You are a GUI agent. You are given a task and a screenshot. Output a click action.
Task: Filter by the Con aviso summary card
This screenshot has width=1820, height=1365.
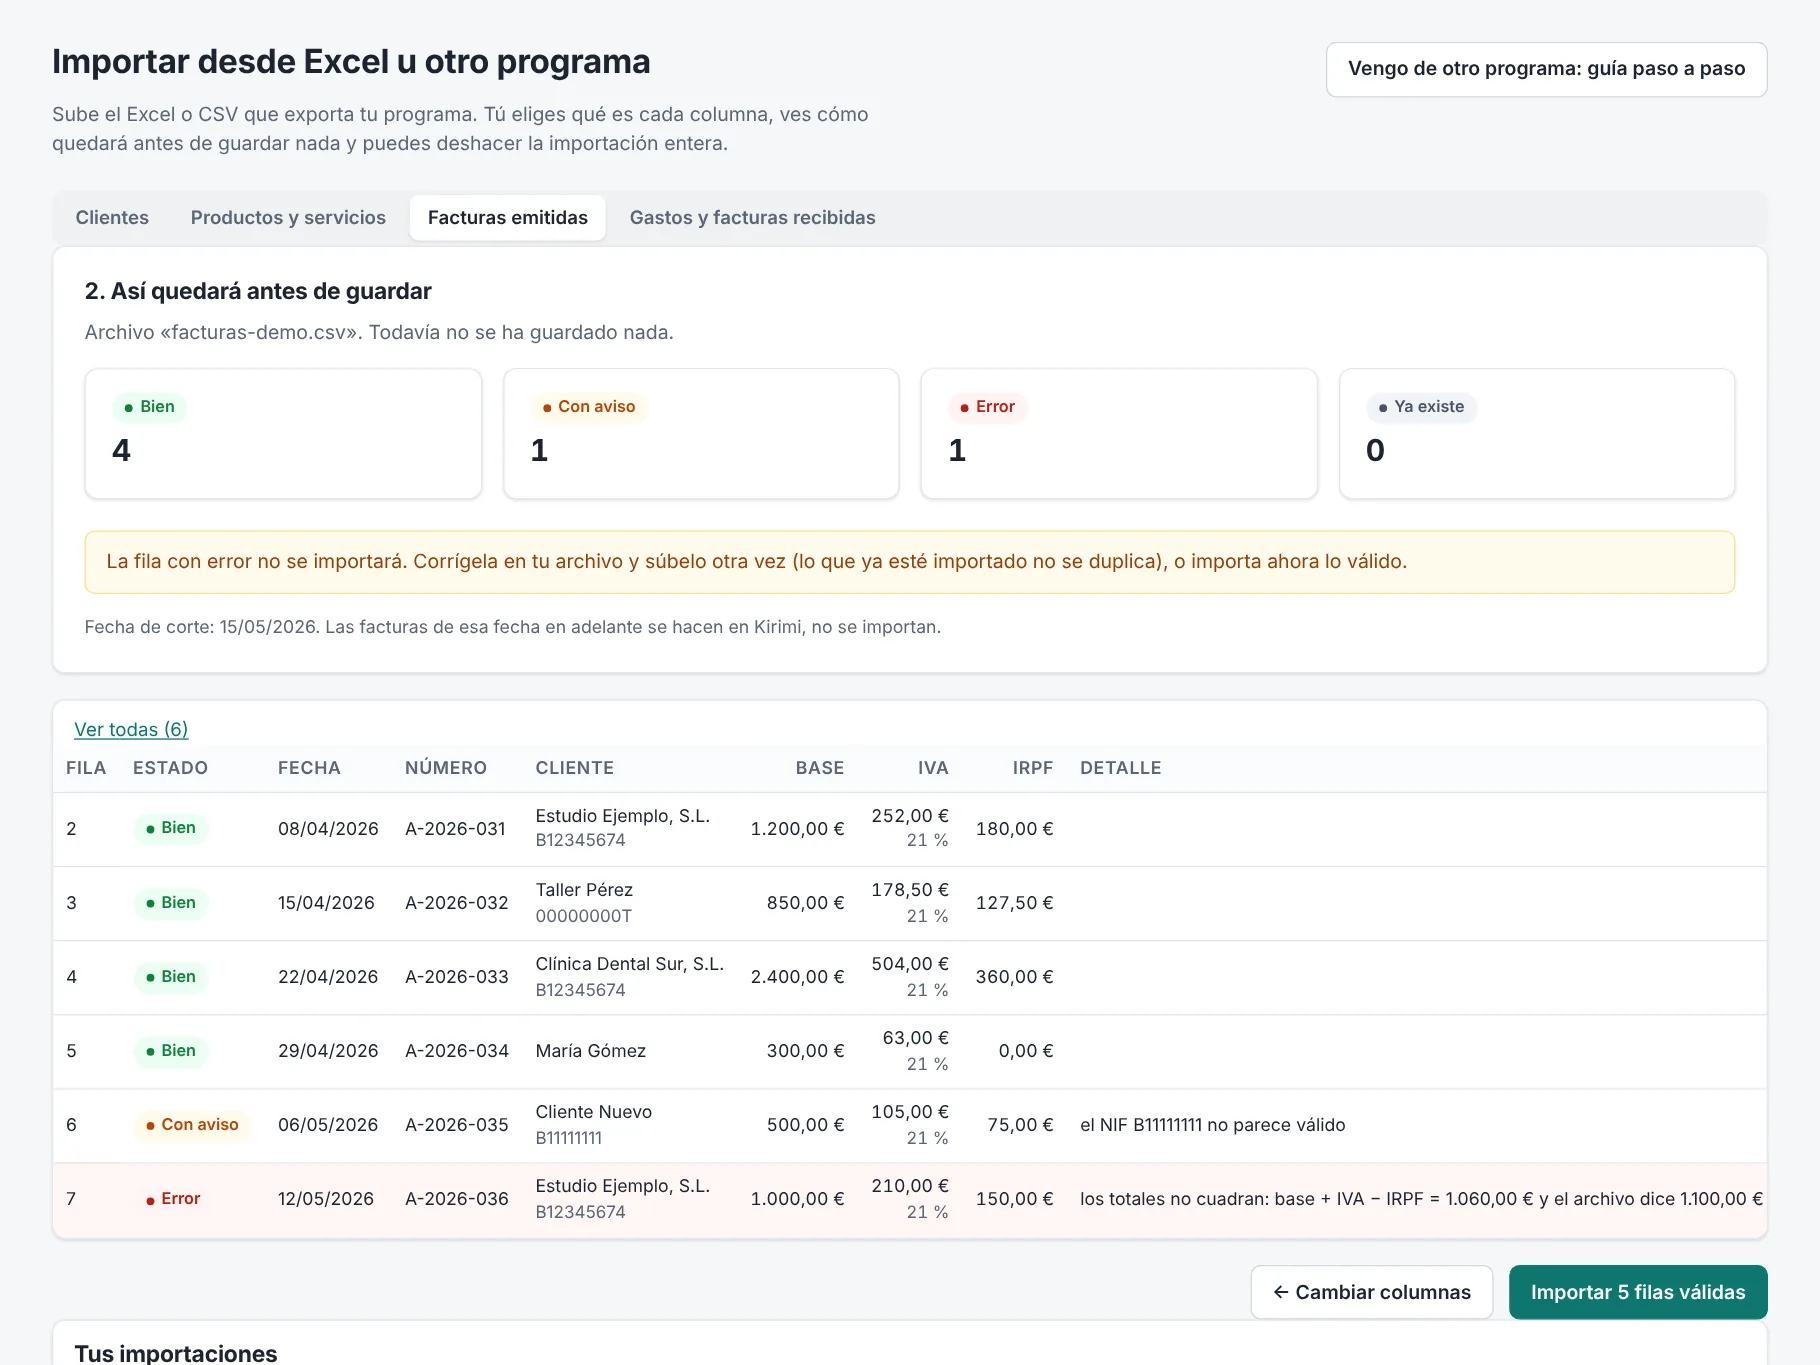701,434
